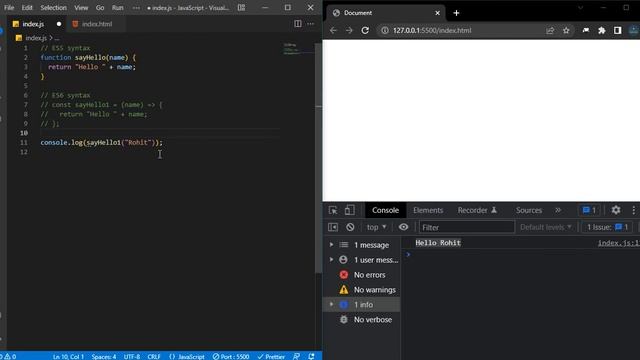Screen dimensions: 640x360
Task: Click the Prettier status item
Action: [x=271, y=356]
